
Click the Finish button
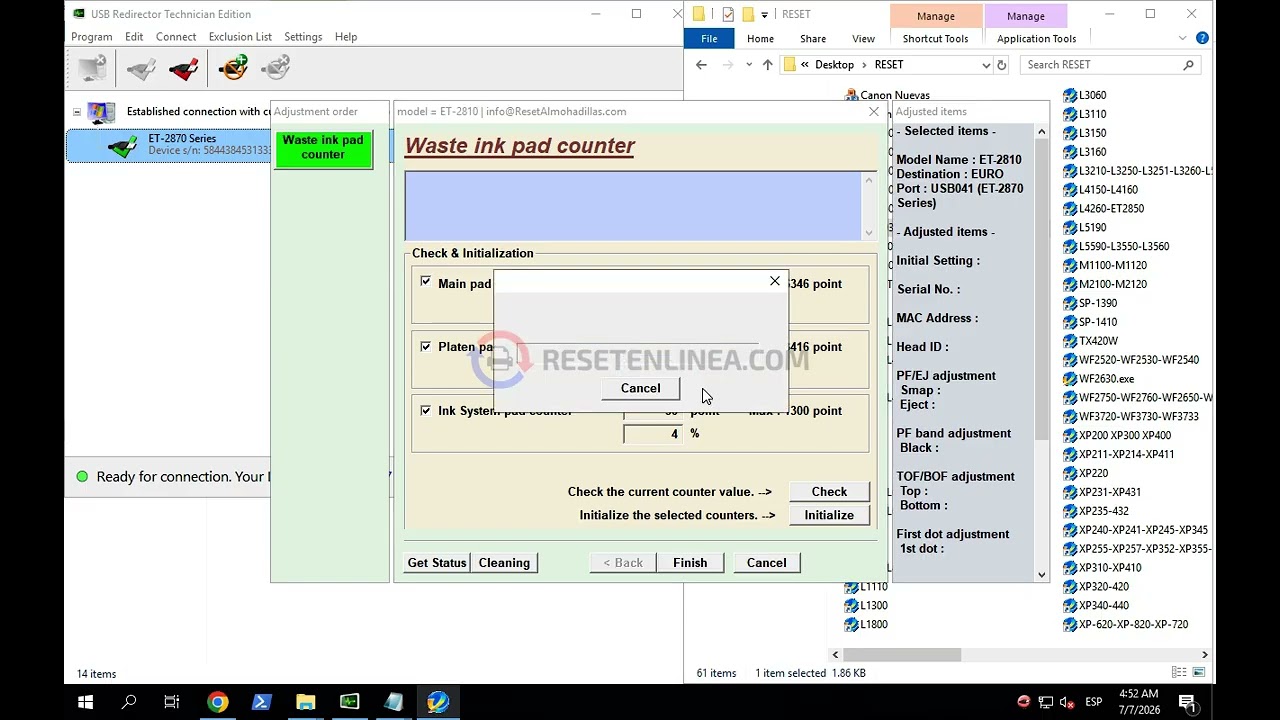pyautogui.click(x=690, y=563)
